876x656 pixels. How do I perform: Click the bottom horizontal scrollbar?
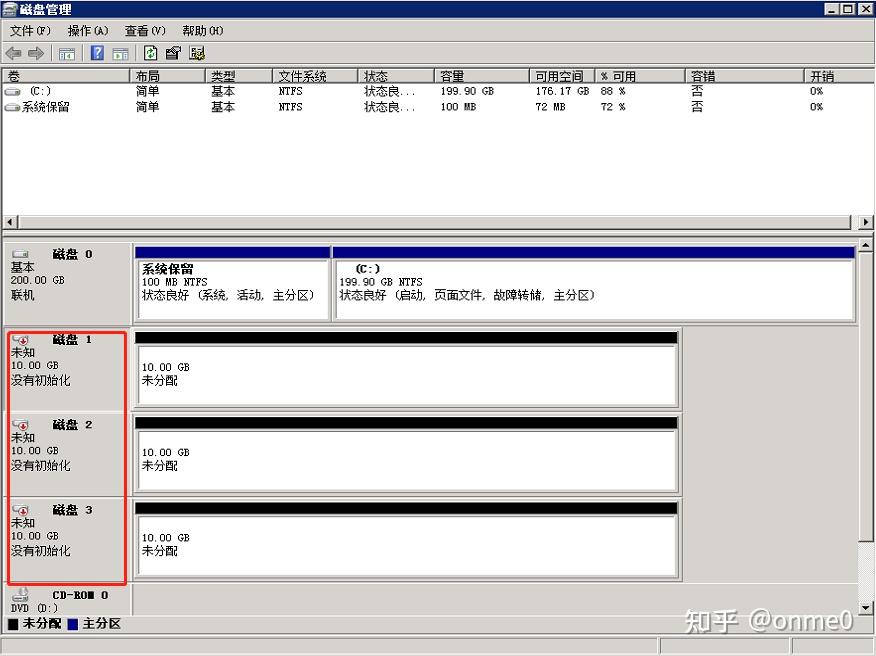(x=430, y=222)
